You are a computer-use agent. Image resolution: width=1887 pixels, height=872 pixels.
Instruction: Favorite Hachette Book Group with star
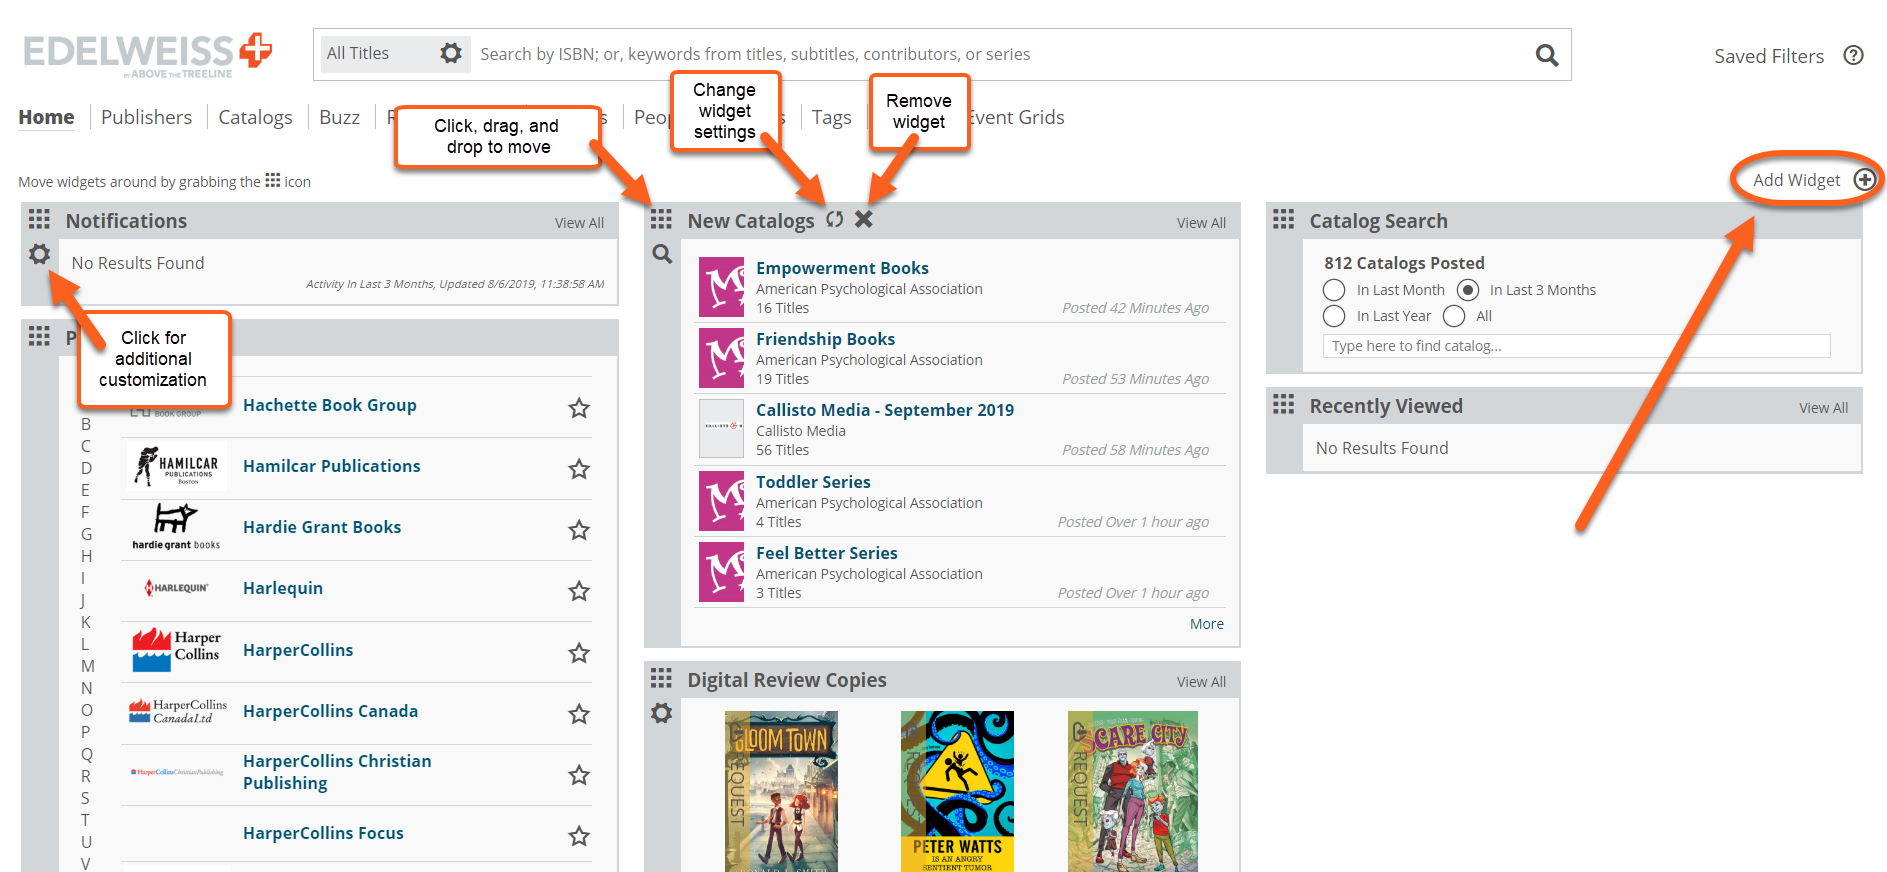(579, 407)
